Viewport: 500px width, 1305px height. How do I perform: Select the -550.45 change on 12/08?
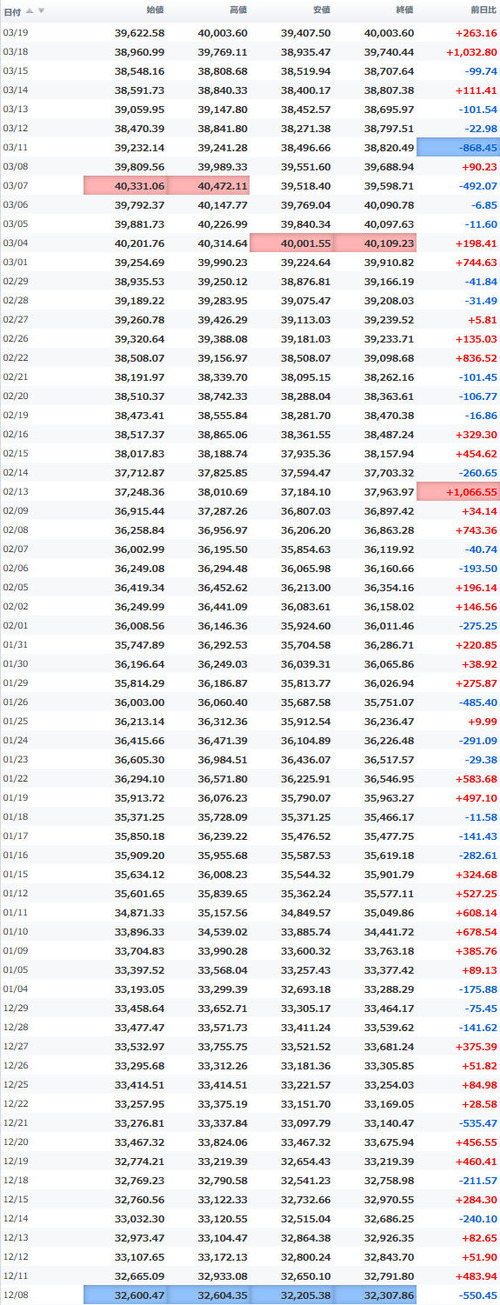coord(477,1296)
